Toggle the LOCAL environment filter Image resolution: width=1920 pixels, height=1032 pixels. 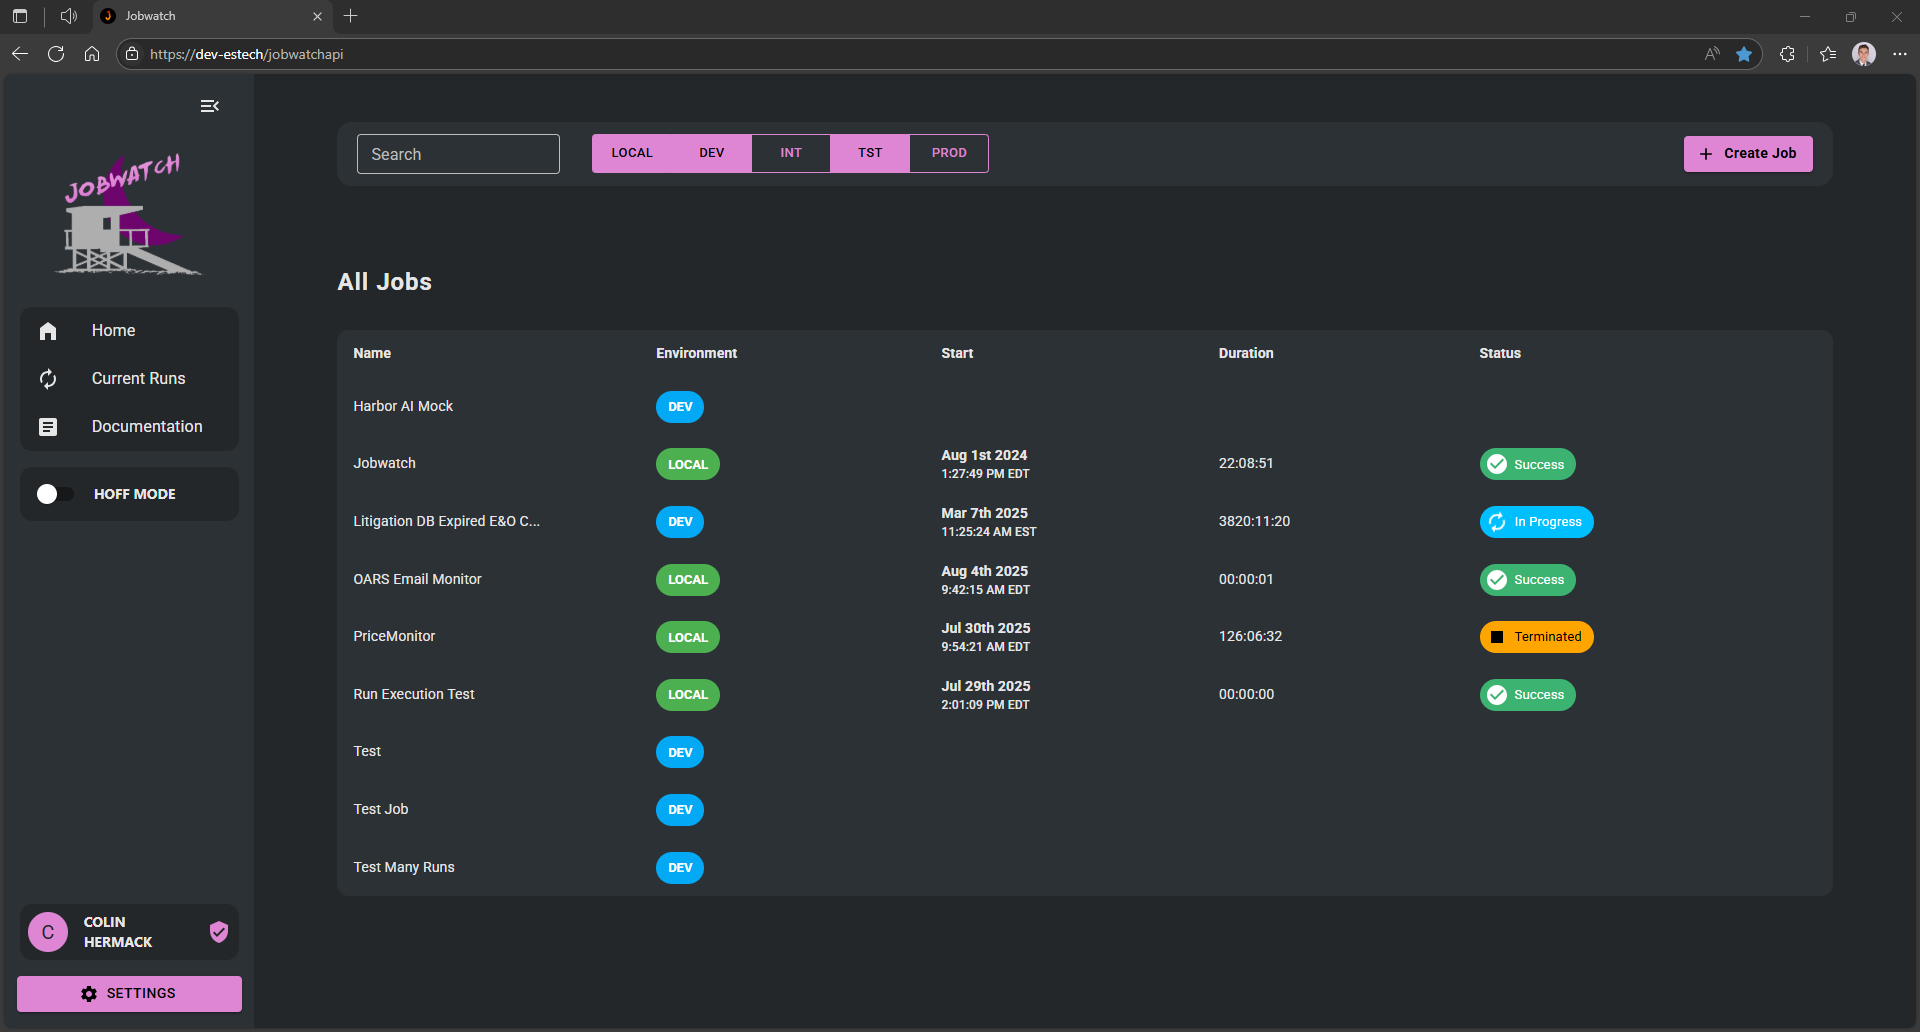pyautogui.click(x=631, y=153)
